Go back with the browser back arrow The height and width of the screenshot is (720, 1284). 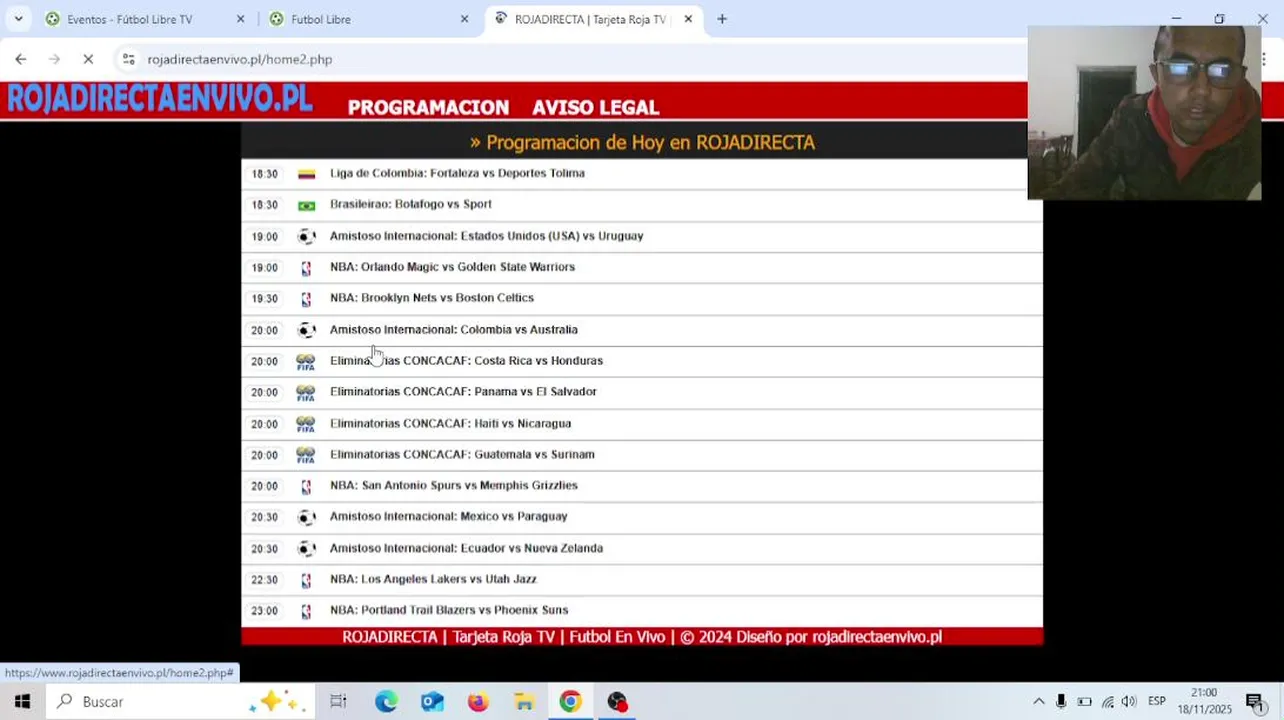click(x=21, y=59)
